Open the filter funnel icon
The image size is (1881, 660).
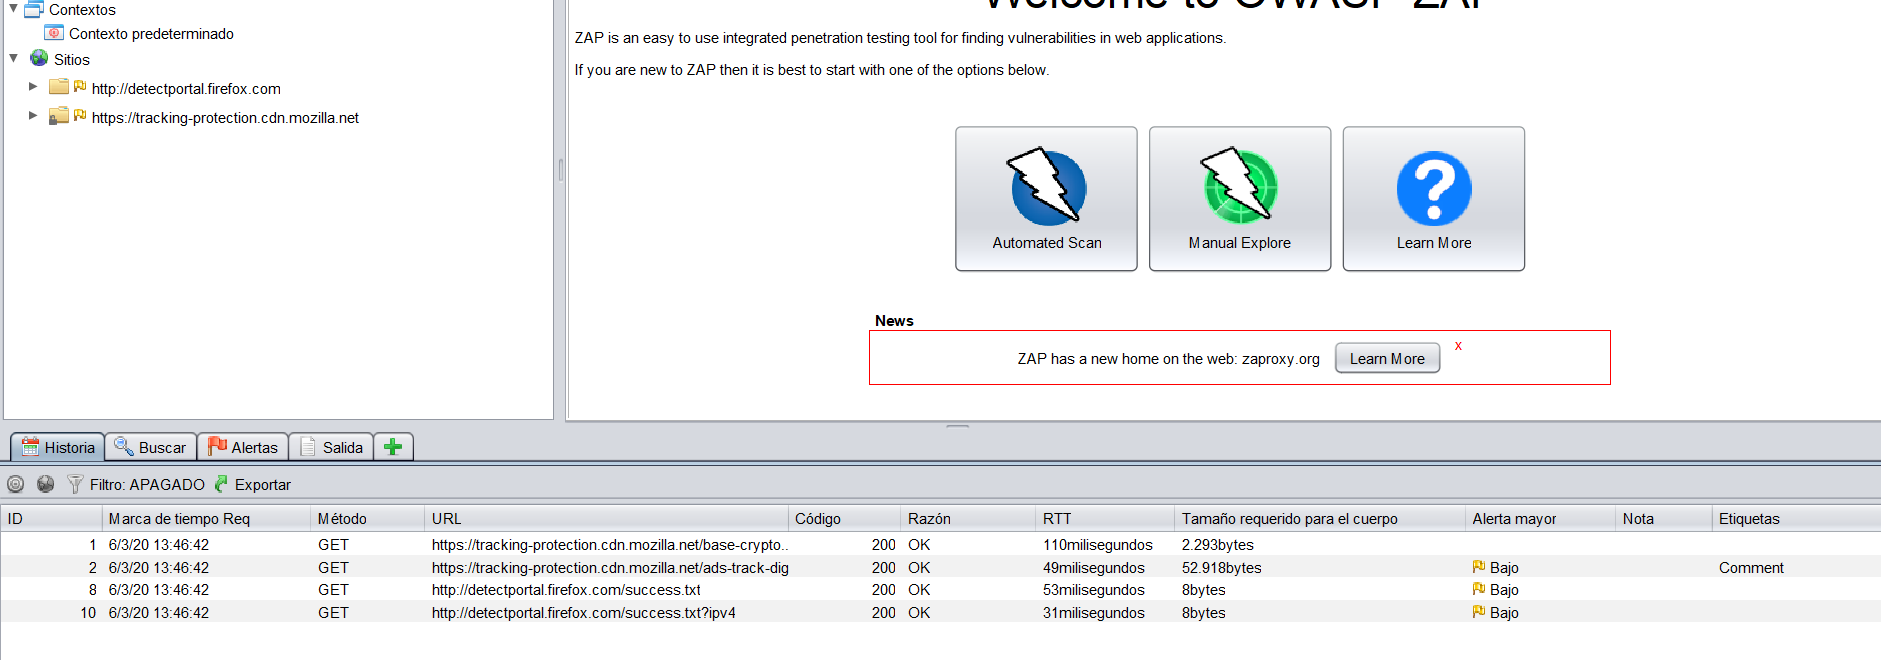click(x=75, y=484)
